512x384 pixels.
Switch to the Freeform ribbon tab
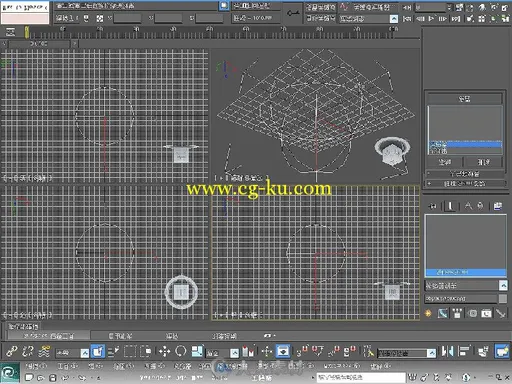(x=120, y=336)
